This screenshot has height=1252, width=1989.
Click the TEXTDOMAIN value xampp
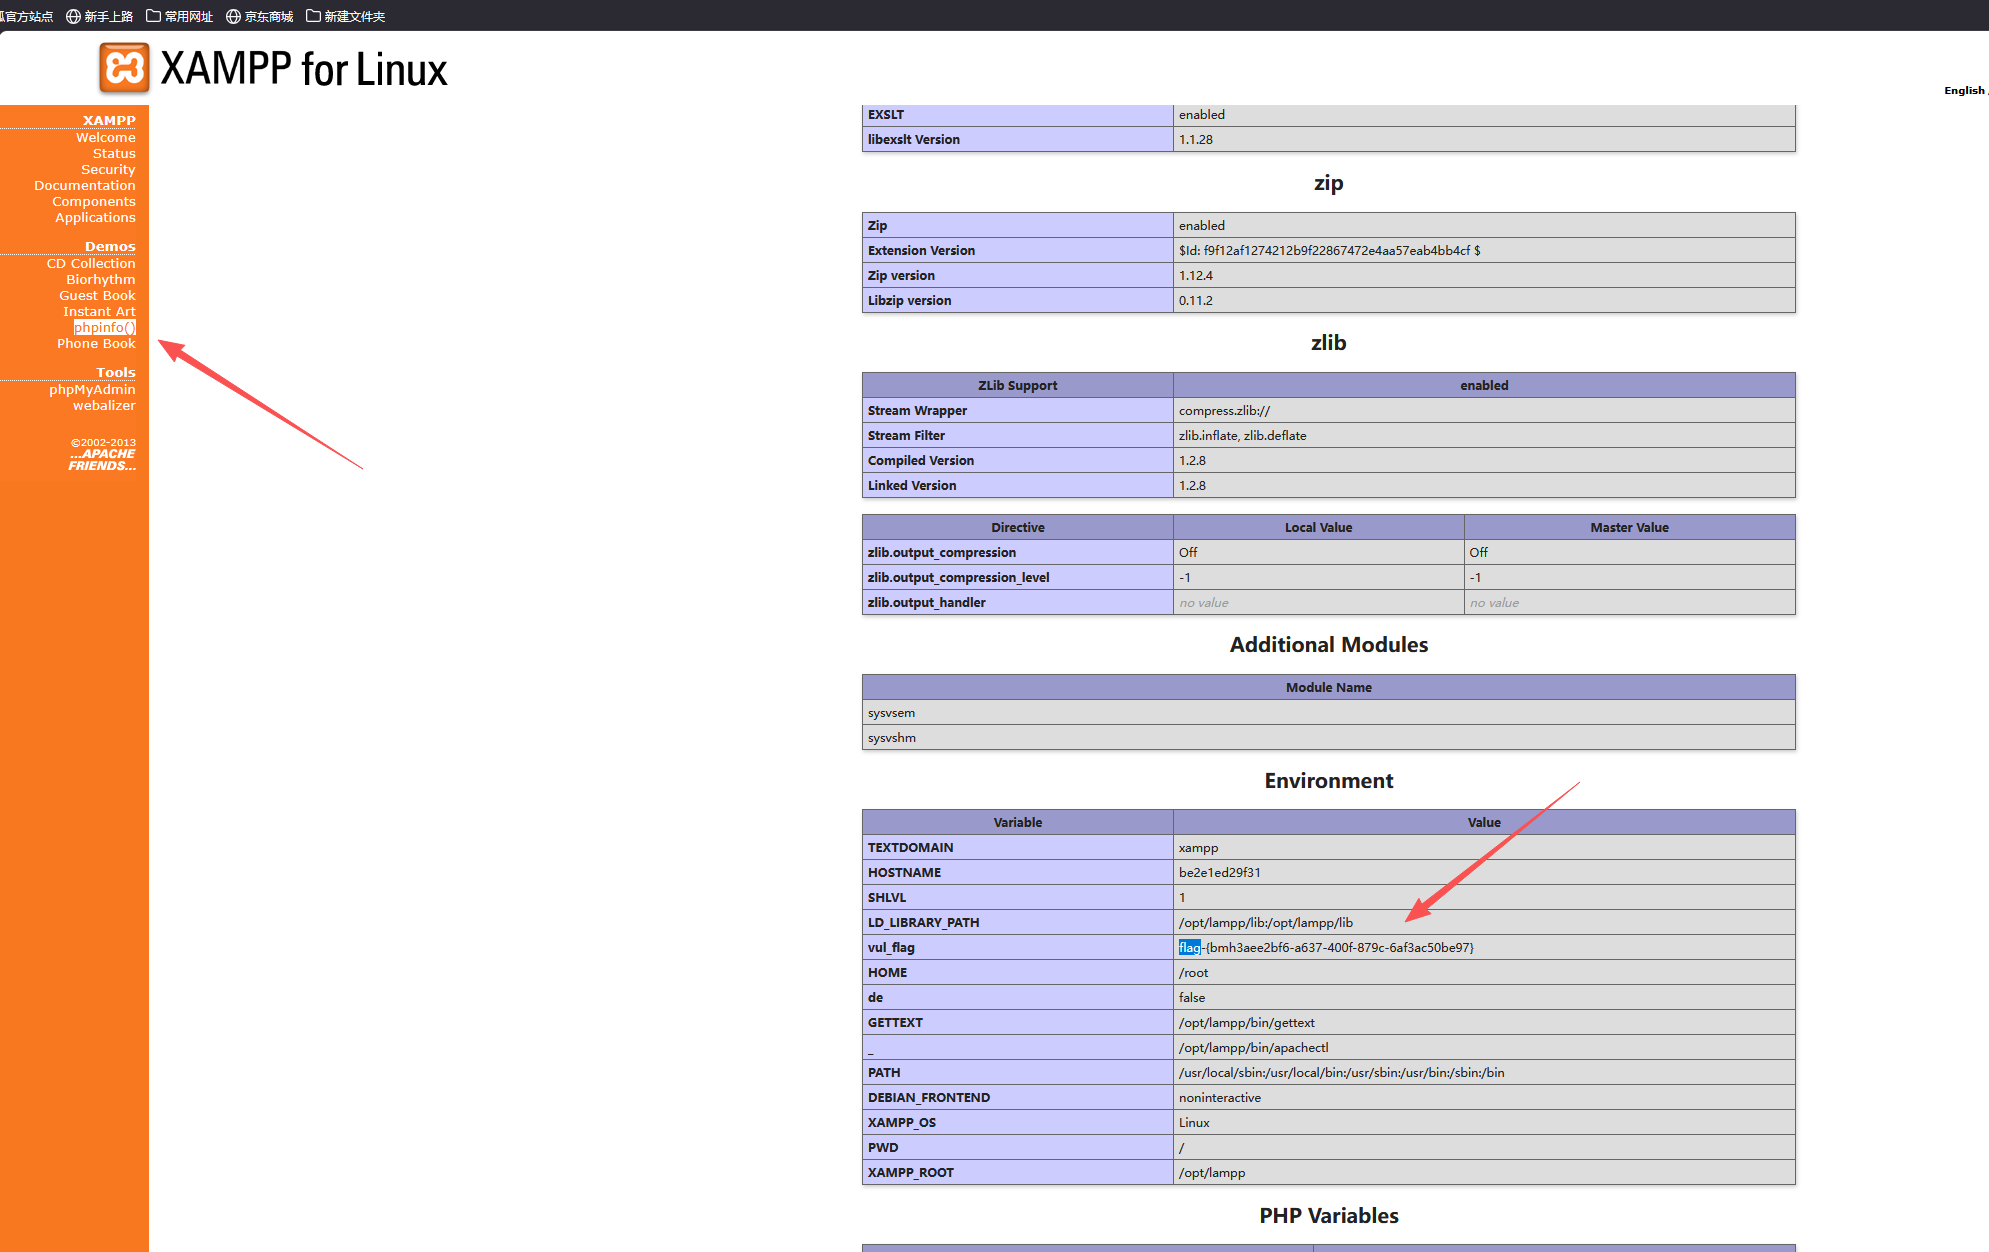(x=1198, y=847)
